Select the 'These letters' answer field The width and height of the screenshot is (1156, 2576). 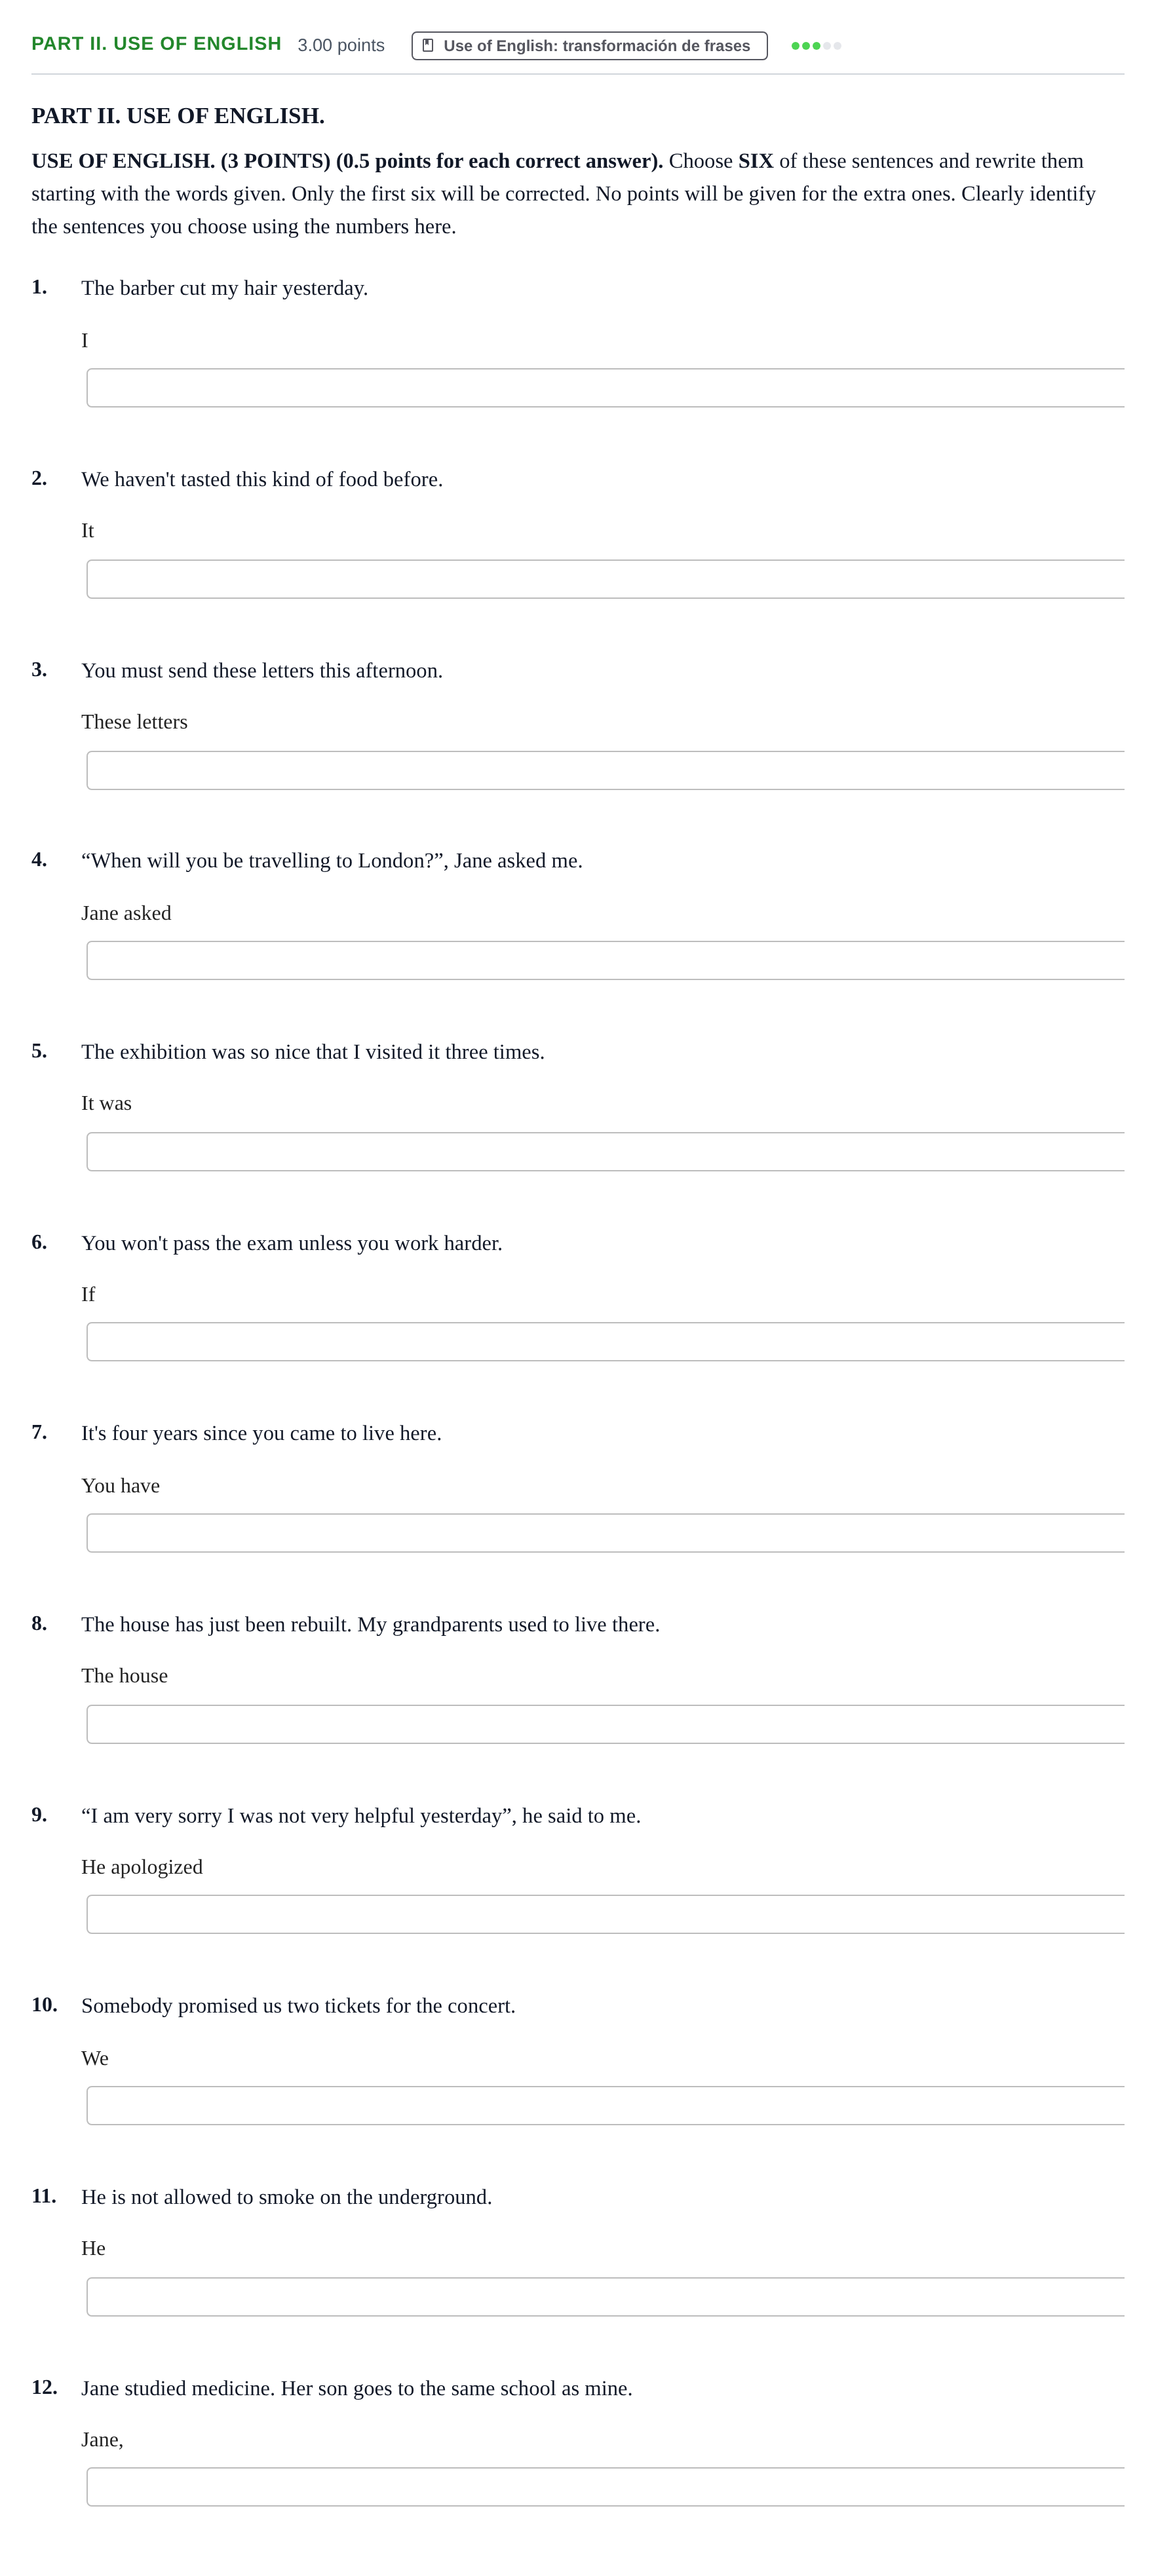point(606,770)
